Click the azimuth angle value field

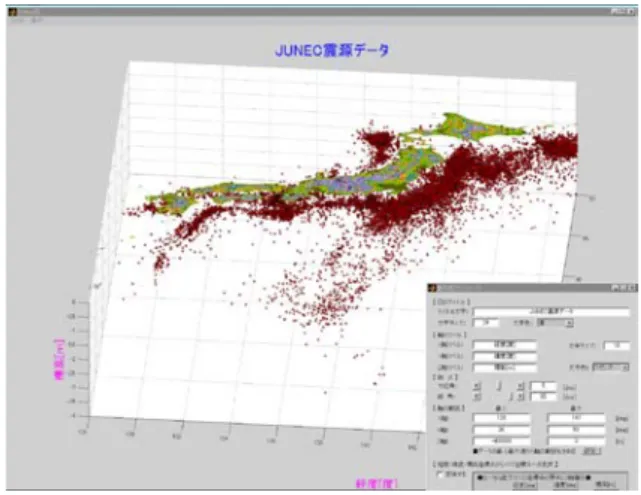543,386
